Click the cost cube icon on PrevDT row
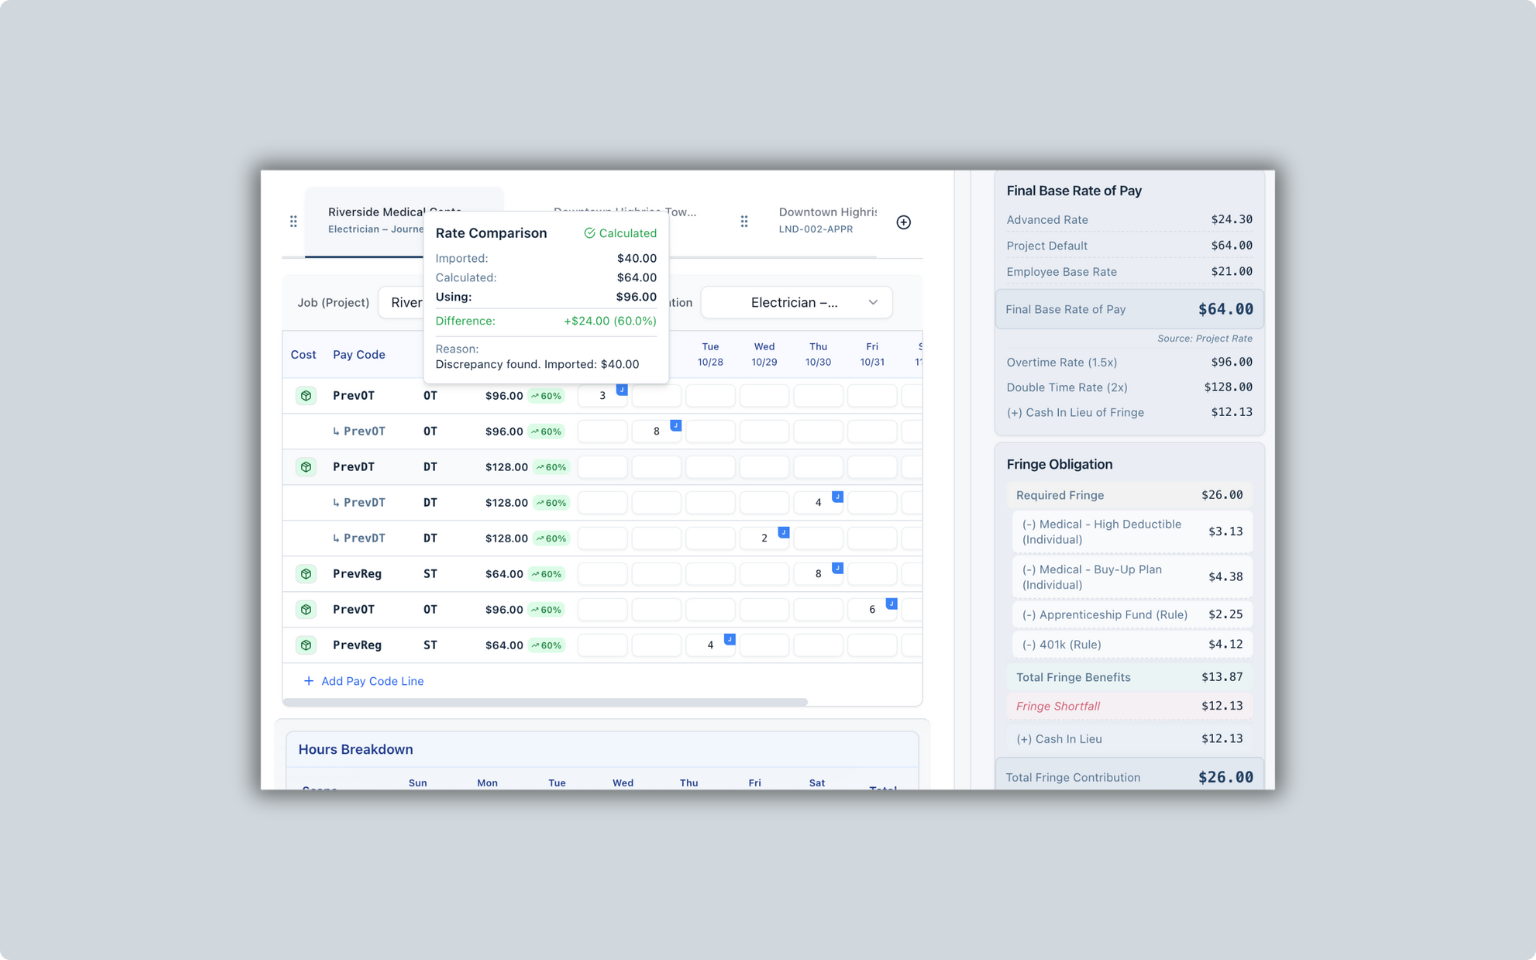Viewport: 1536px width, 960px height. (306, 467)
